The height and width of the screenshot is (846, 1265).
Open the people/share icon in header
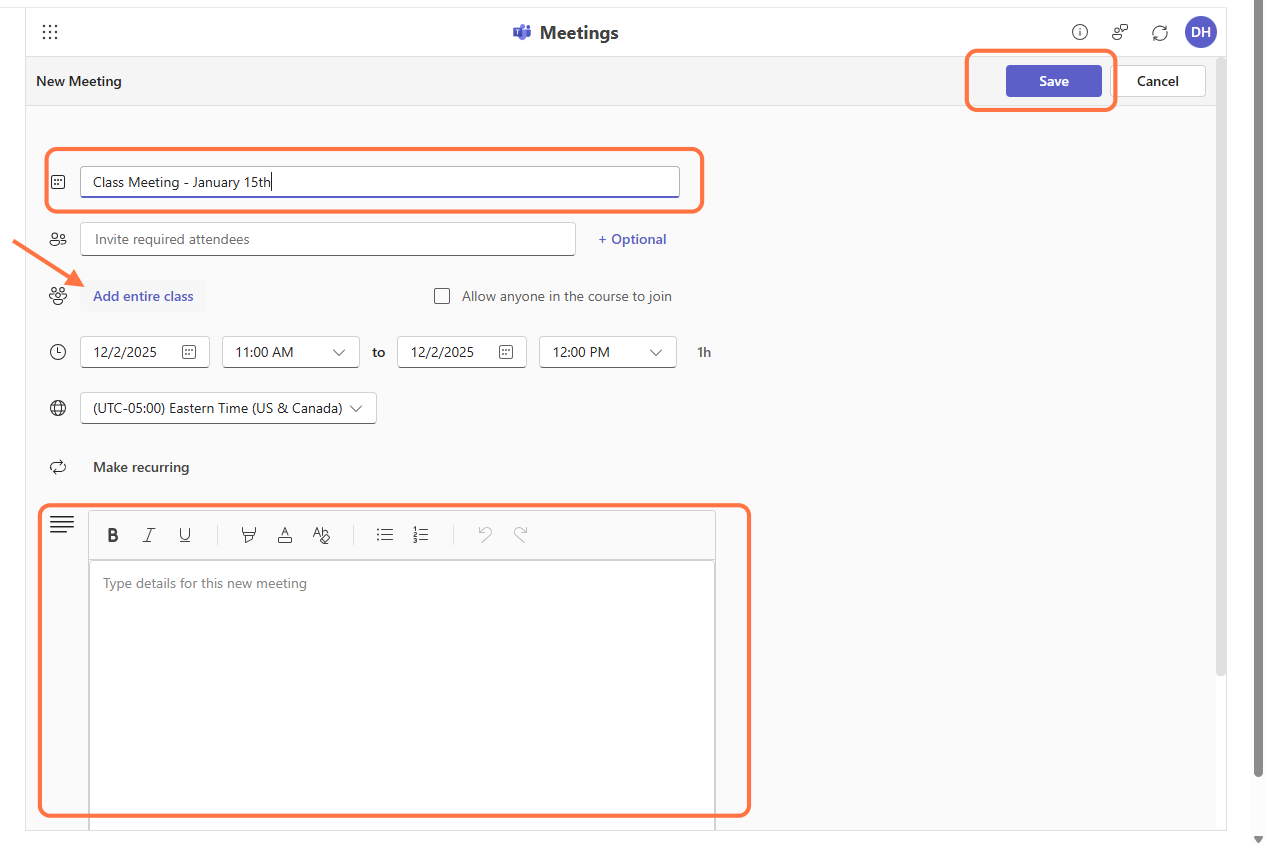pos(1120,32)
